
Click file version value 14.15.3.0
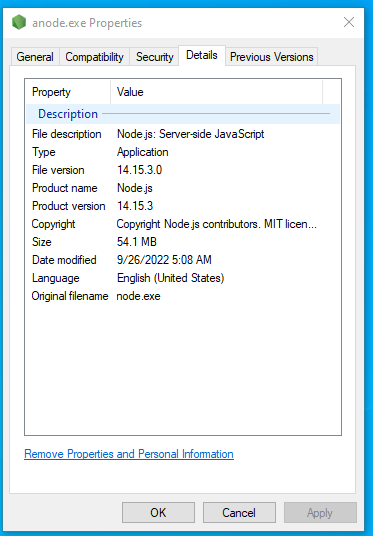[139, 170]
